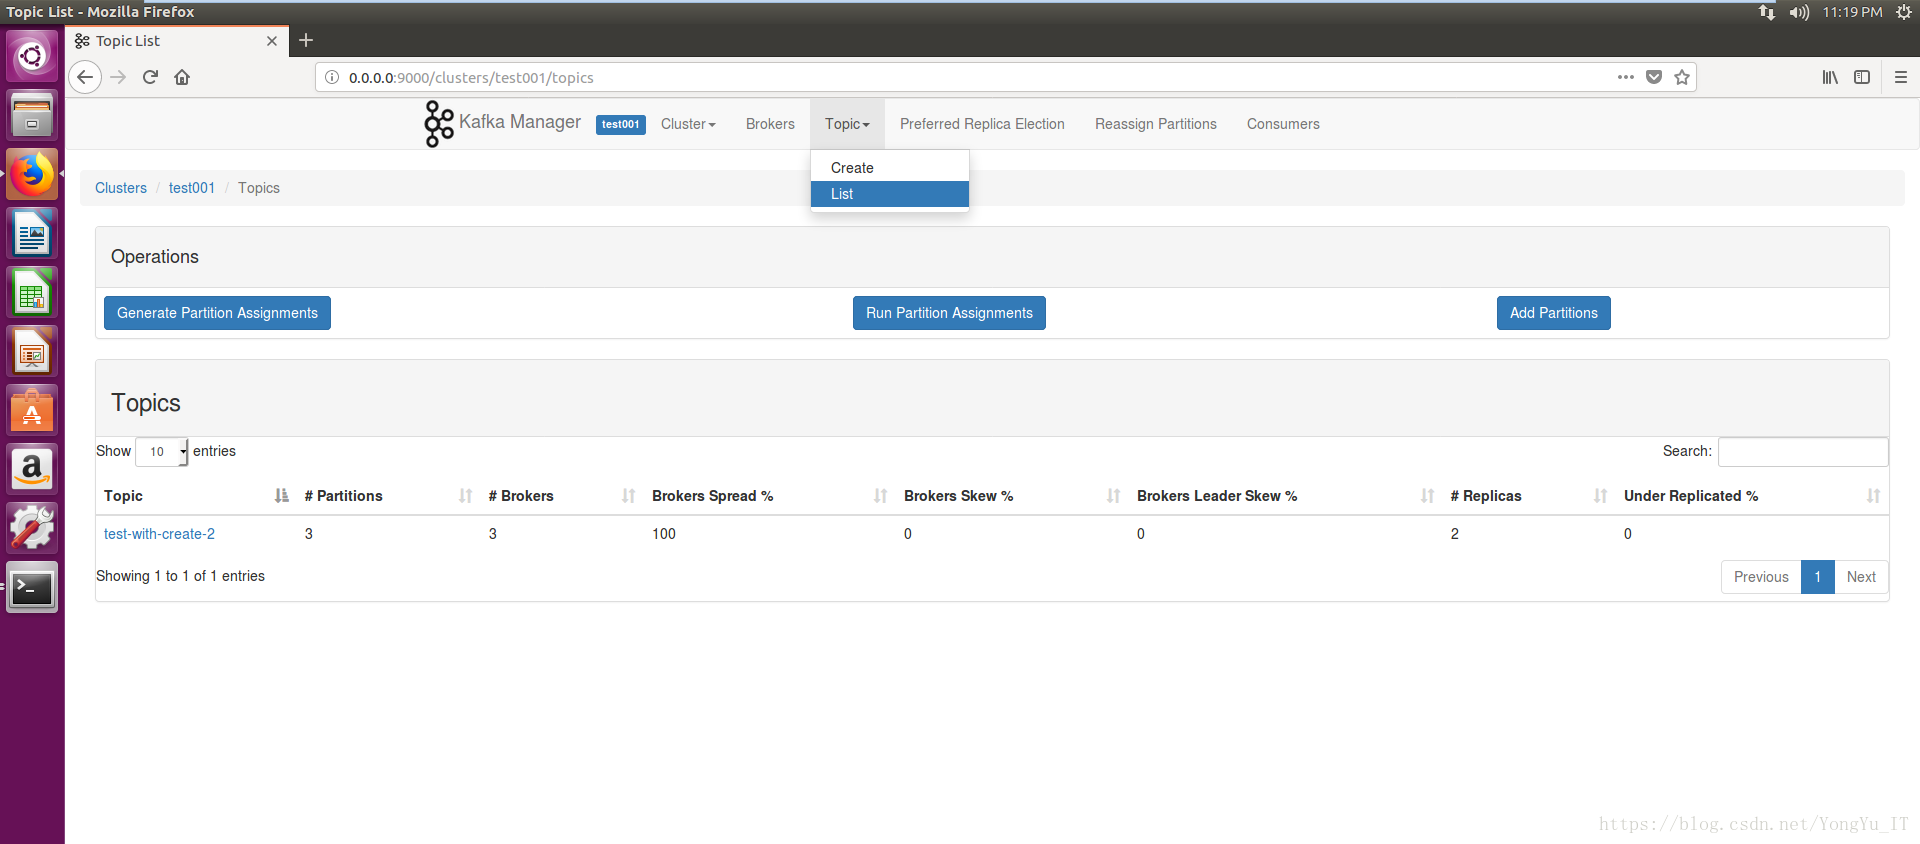This screenshot has width=1920, height=844.
Task: Open LibreOffice Writer from the dock
Action: (x=32, y=233)
